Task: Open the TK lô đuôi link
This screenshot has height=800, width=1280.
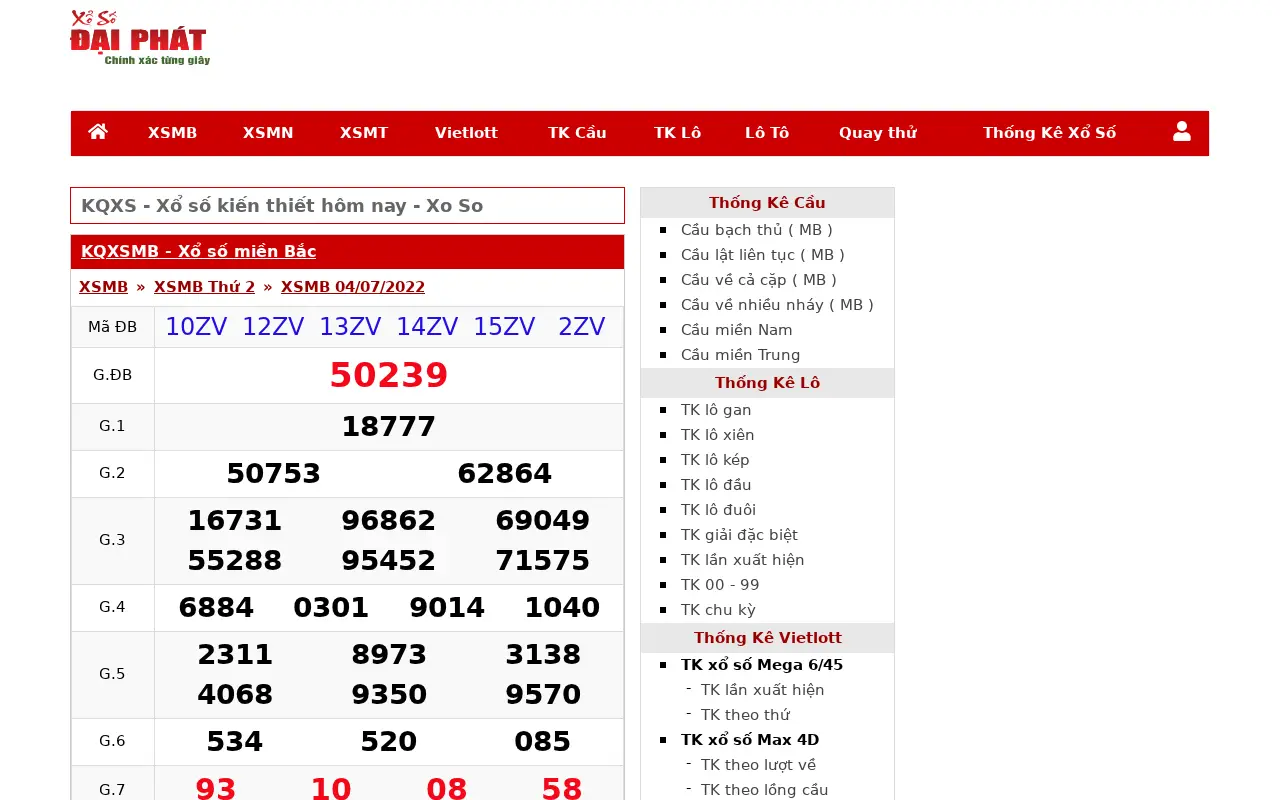Action: tap(719, 510)
